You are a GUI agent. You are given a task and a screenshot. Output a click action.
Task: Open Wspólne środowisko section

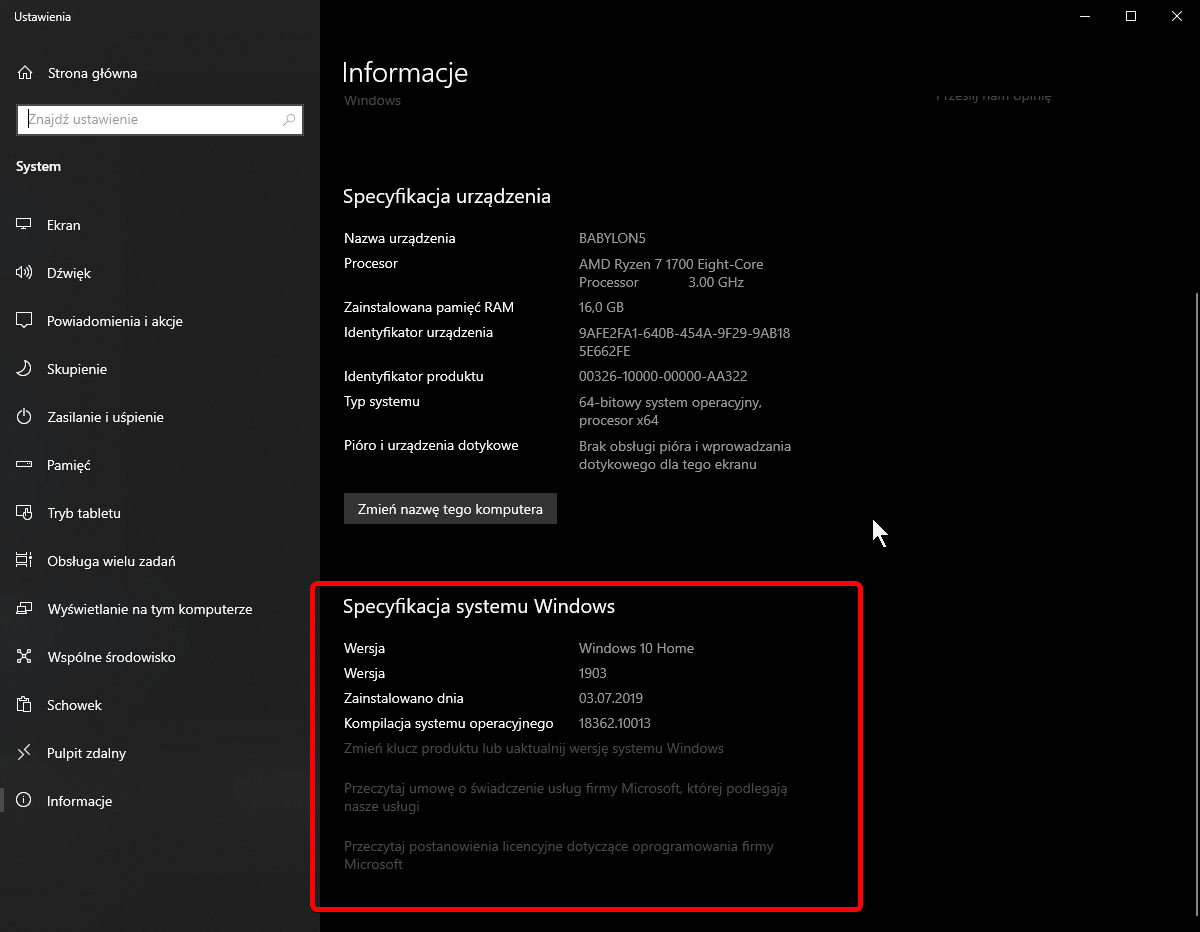pyautogui.click(x=111, y=657)
